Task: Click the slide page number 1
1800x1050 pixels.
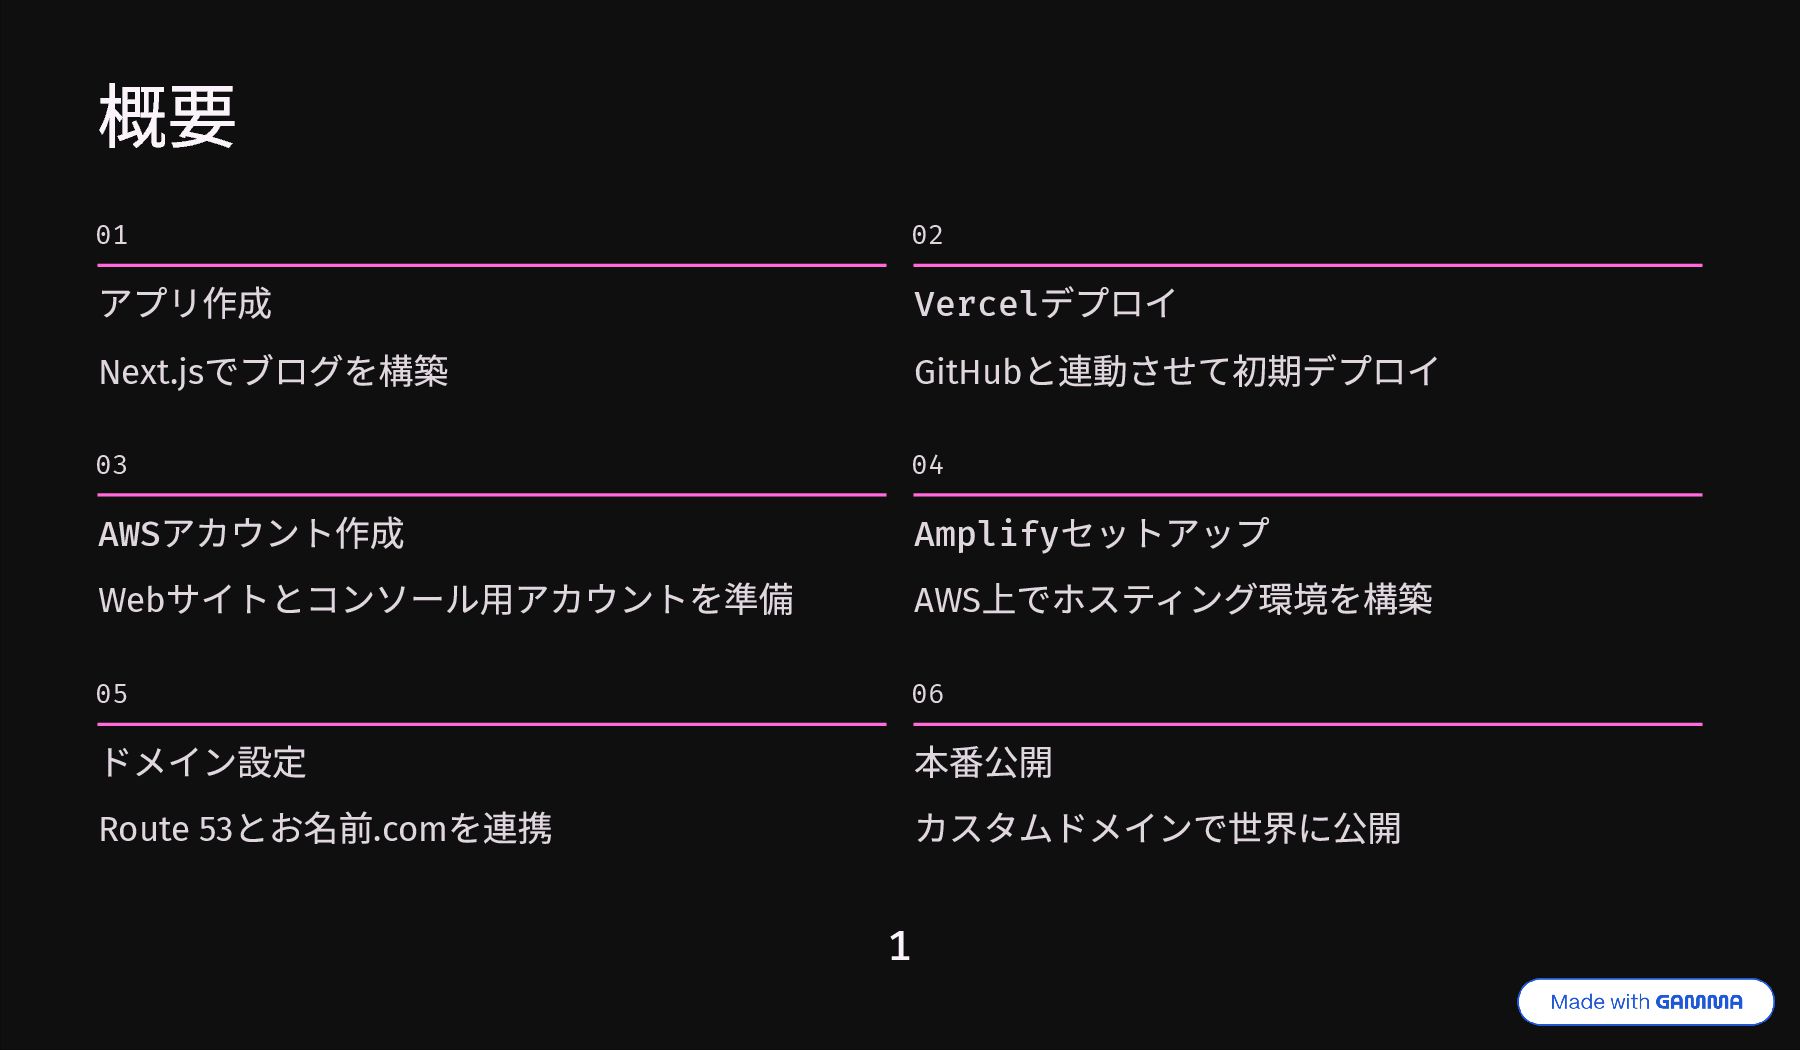Action: pos(899,946)
